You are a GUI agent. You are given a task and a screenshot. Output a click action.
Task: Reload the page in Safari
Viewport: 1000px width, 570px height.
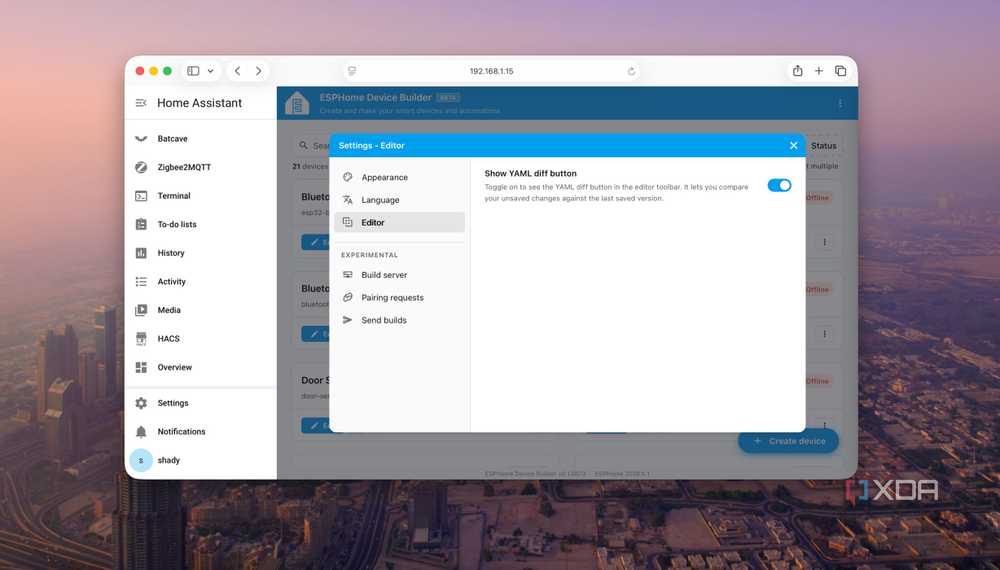[x=631, y=71]
